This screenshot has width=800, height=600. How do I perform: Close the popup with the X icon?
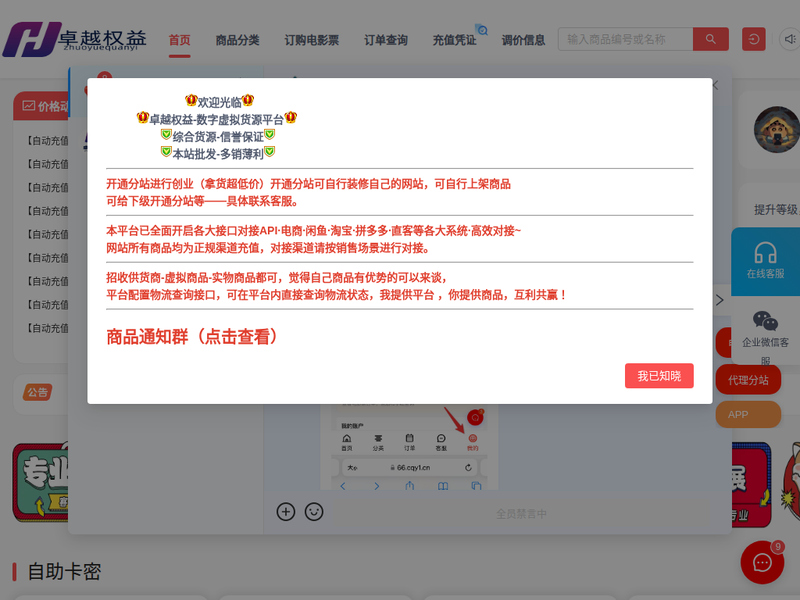pos(715,85)
